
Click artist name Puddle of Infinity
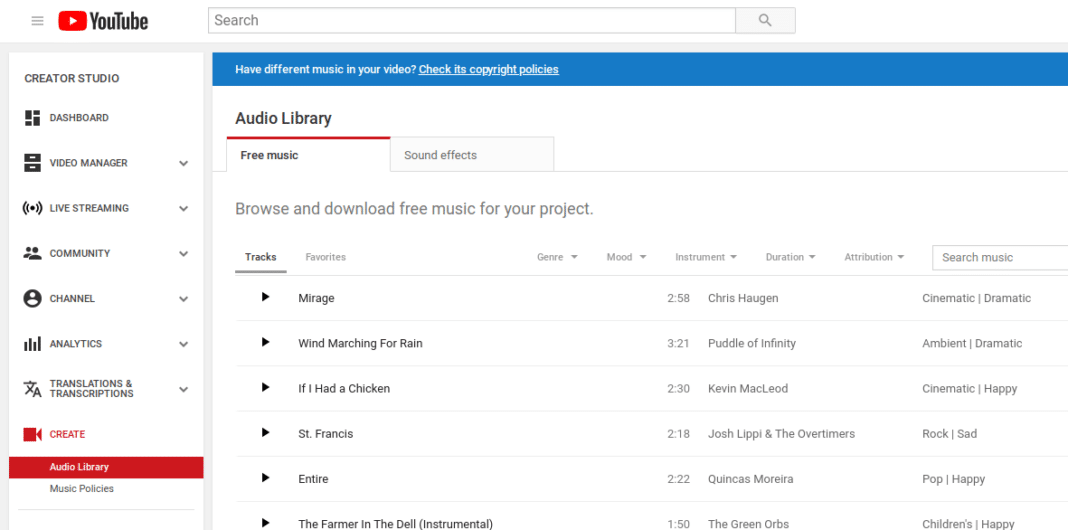click(752, 343)
